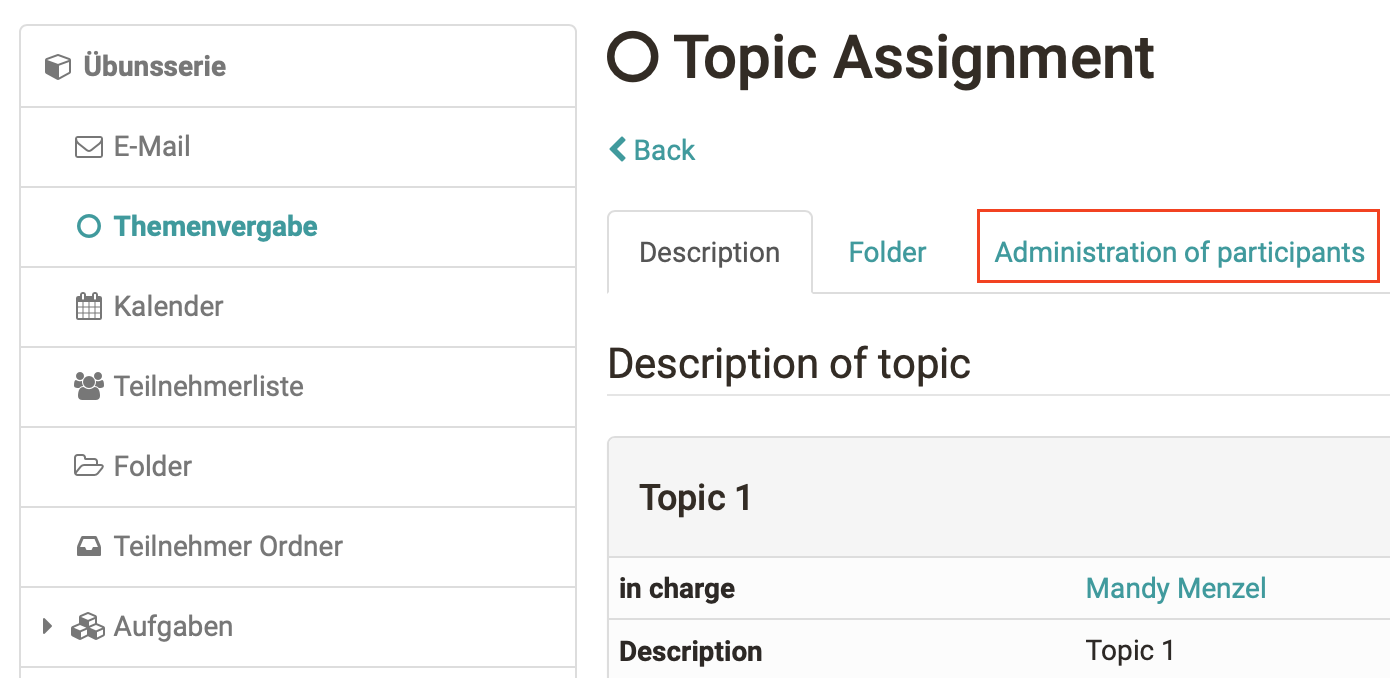Switch to the Folder tab
Viewport: 1390px width, 678px height.
click(x=886, y=252)
